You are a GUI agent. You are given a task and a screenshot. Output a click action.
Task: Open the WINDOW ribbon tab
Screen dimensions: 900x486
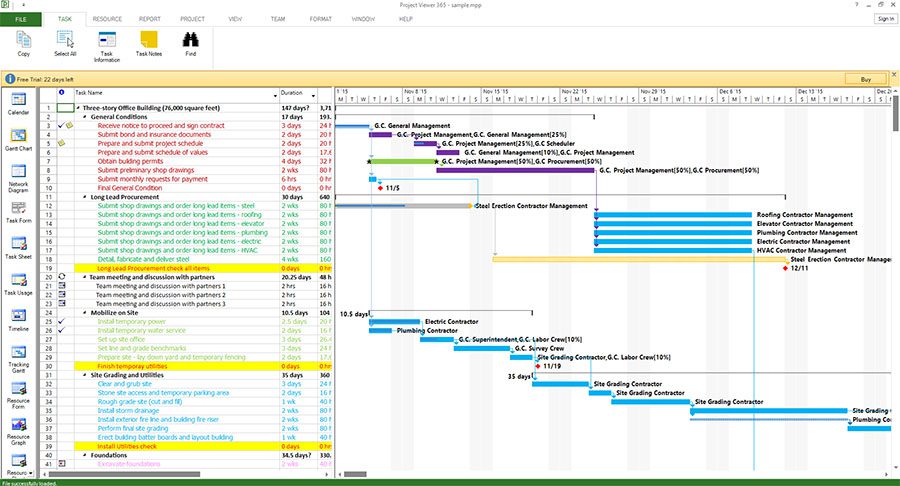point(363,19)
